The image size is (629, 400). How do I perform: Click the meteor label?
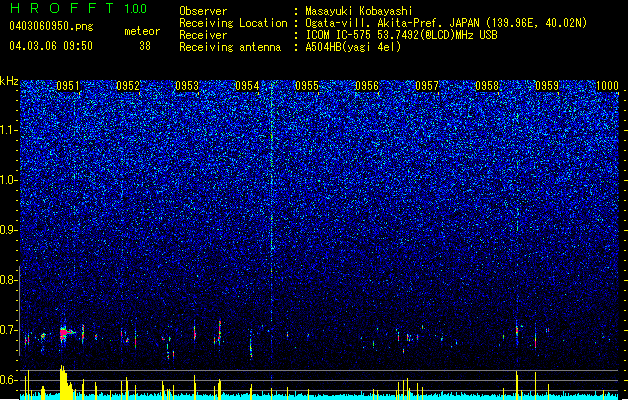point(142,31)
